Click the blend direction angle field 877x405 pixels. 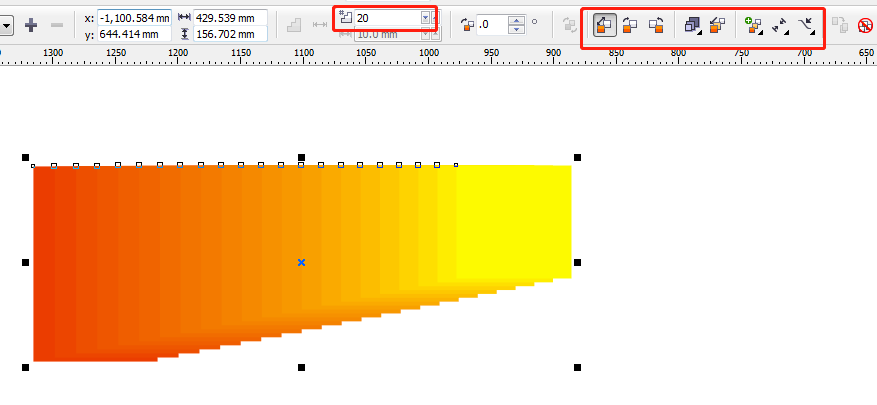click(x=495, y=24)
